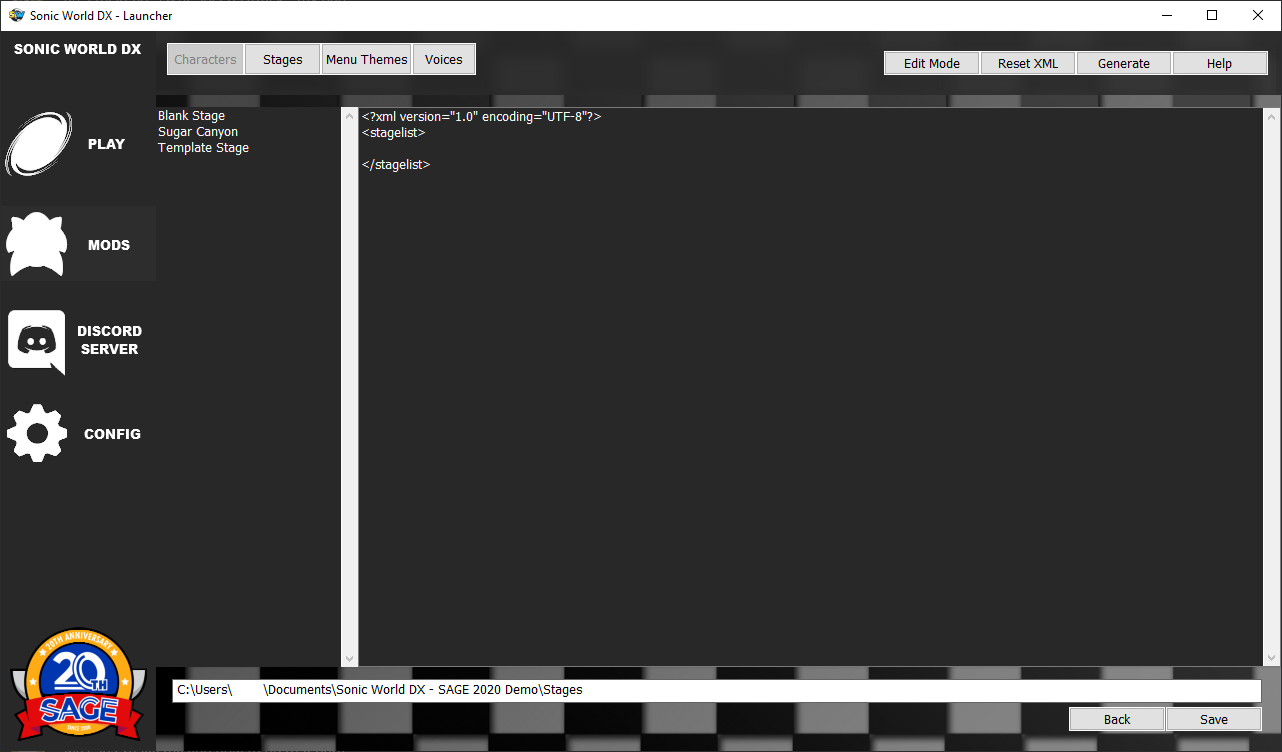Open the Discord logo icon

37,342
